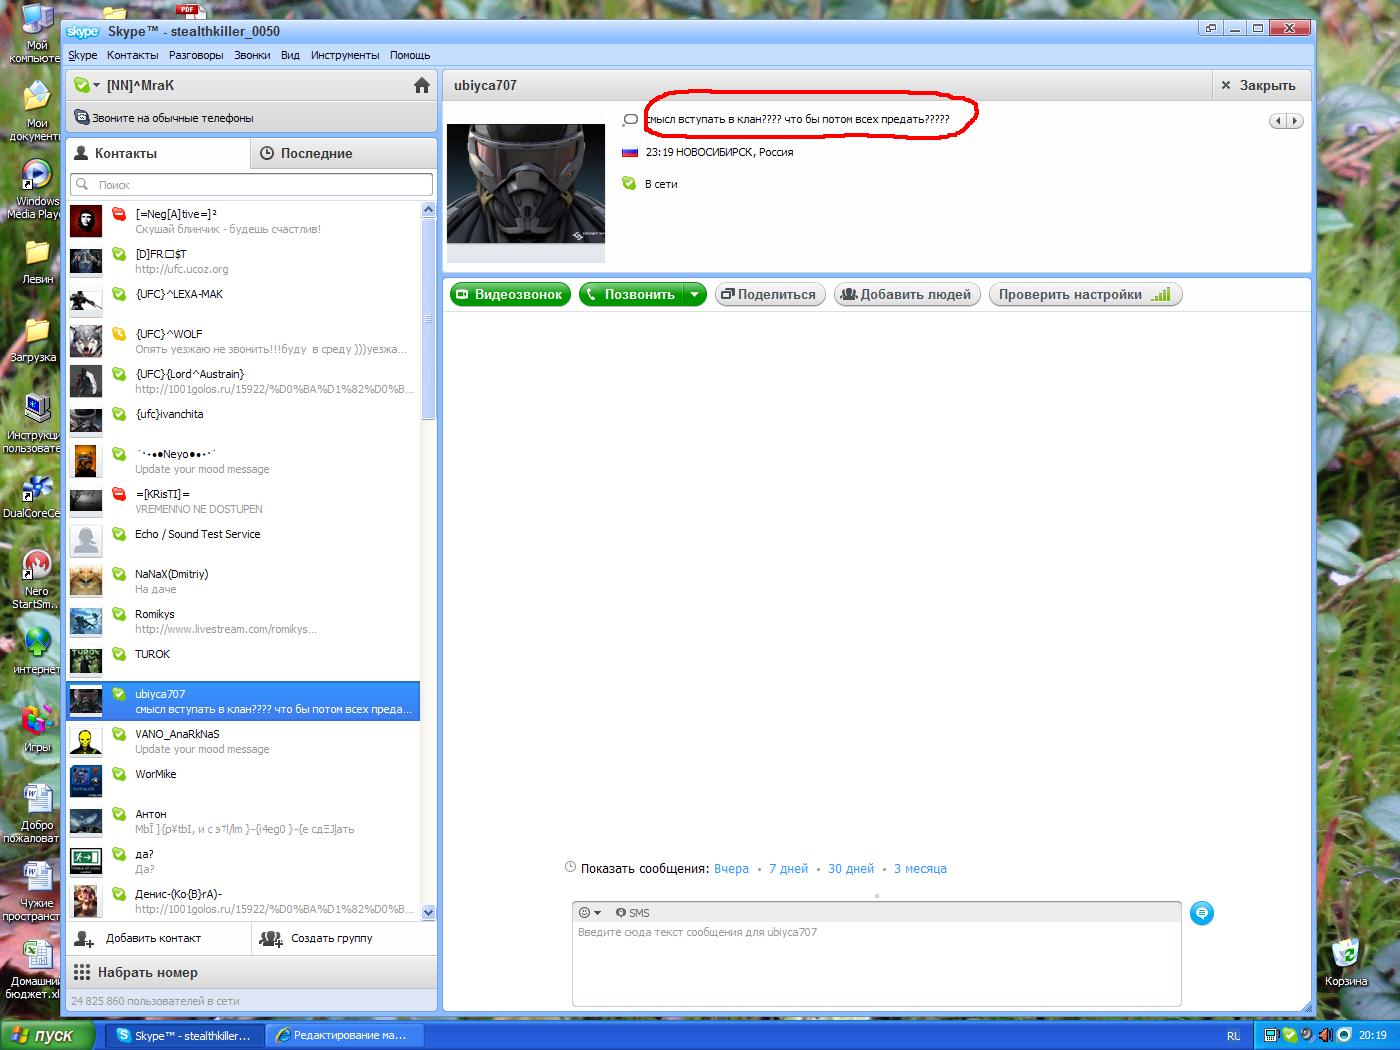1400x1050 pixels.
Task: Click online status icon of WorMike
Action: pyautogui.click(x=118, y=774)
